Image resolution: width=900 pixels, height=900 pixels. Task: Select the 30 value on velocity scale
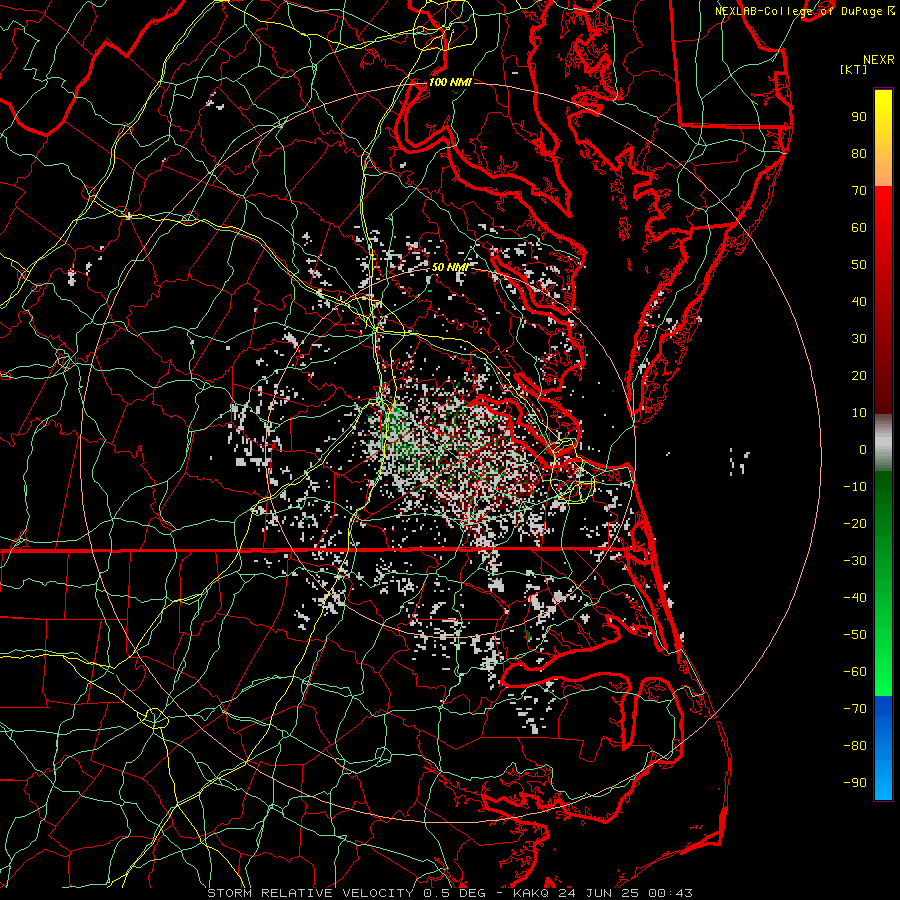[x=859, y=339]
